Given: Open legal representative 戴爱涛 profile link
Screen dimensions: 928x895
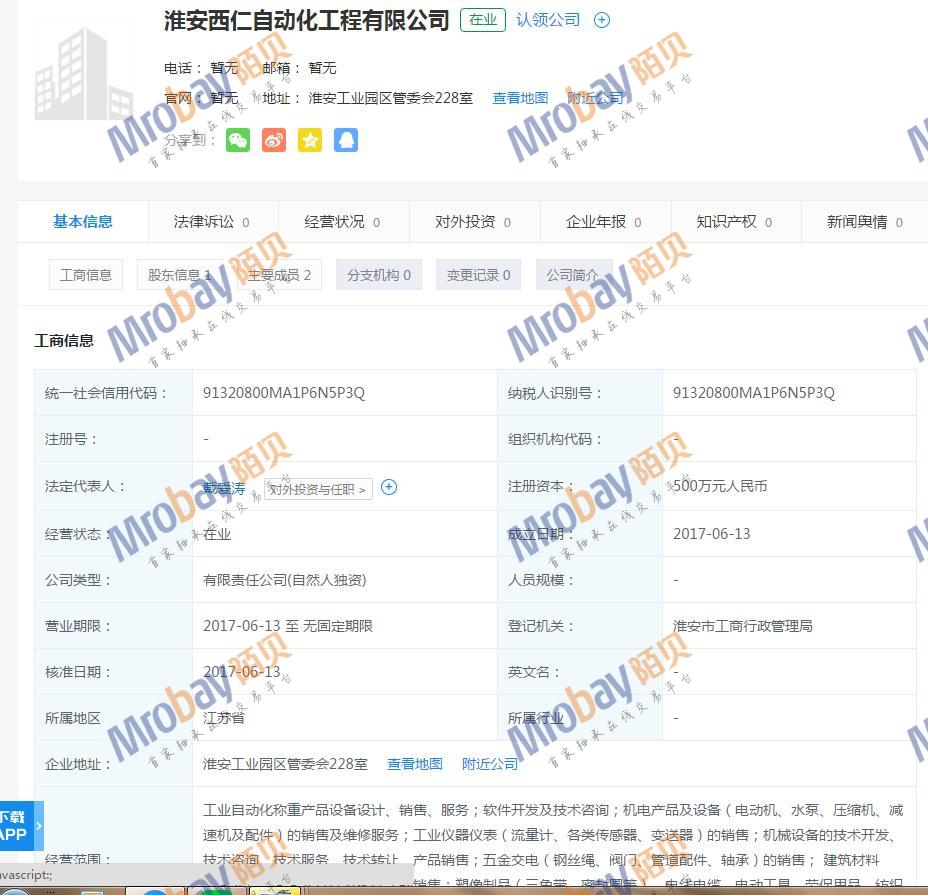Looking at the screenshot, I should [224, 488].
